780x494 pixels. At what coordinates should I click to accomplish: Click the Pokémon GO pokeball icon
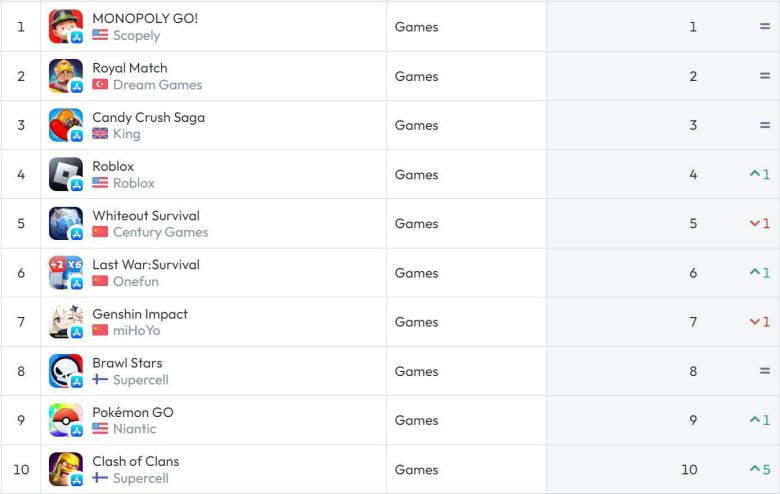[65, 420]
